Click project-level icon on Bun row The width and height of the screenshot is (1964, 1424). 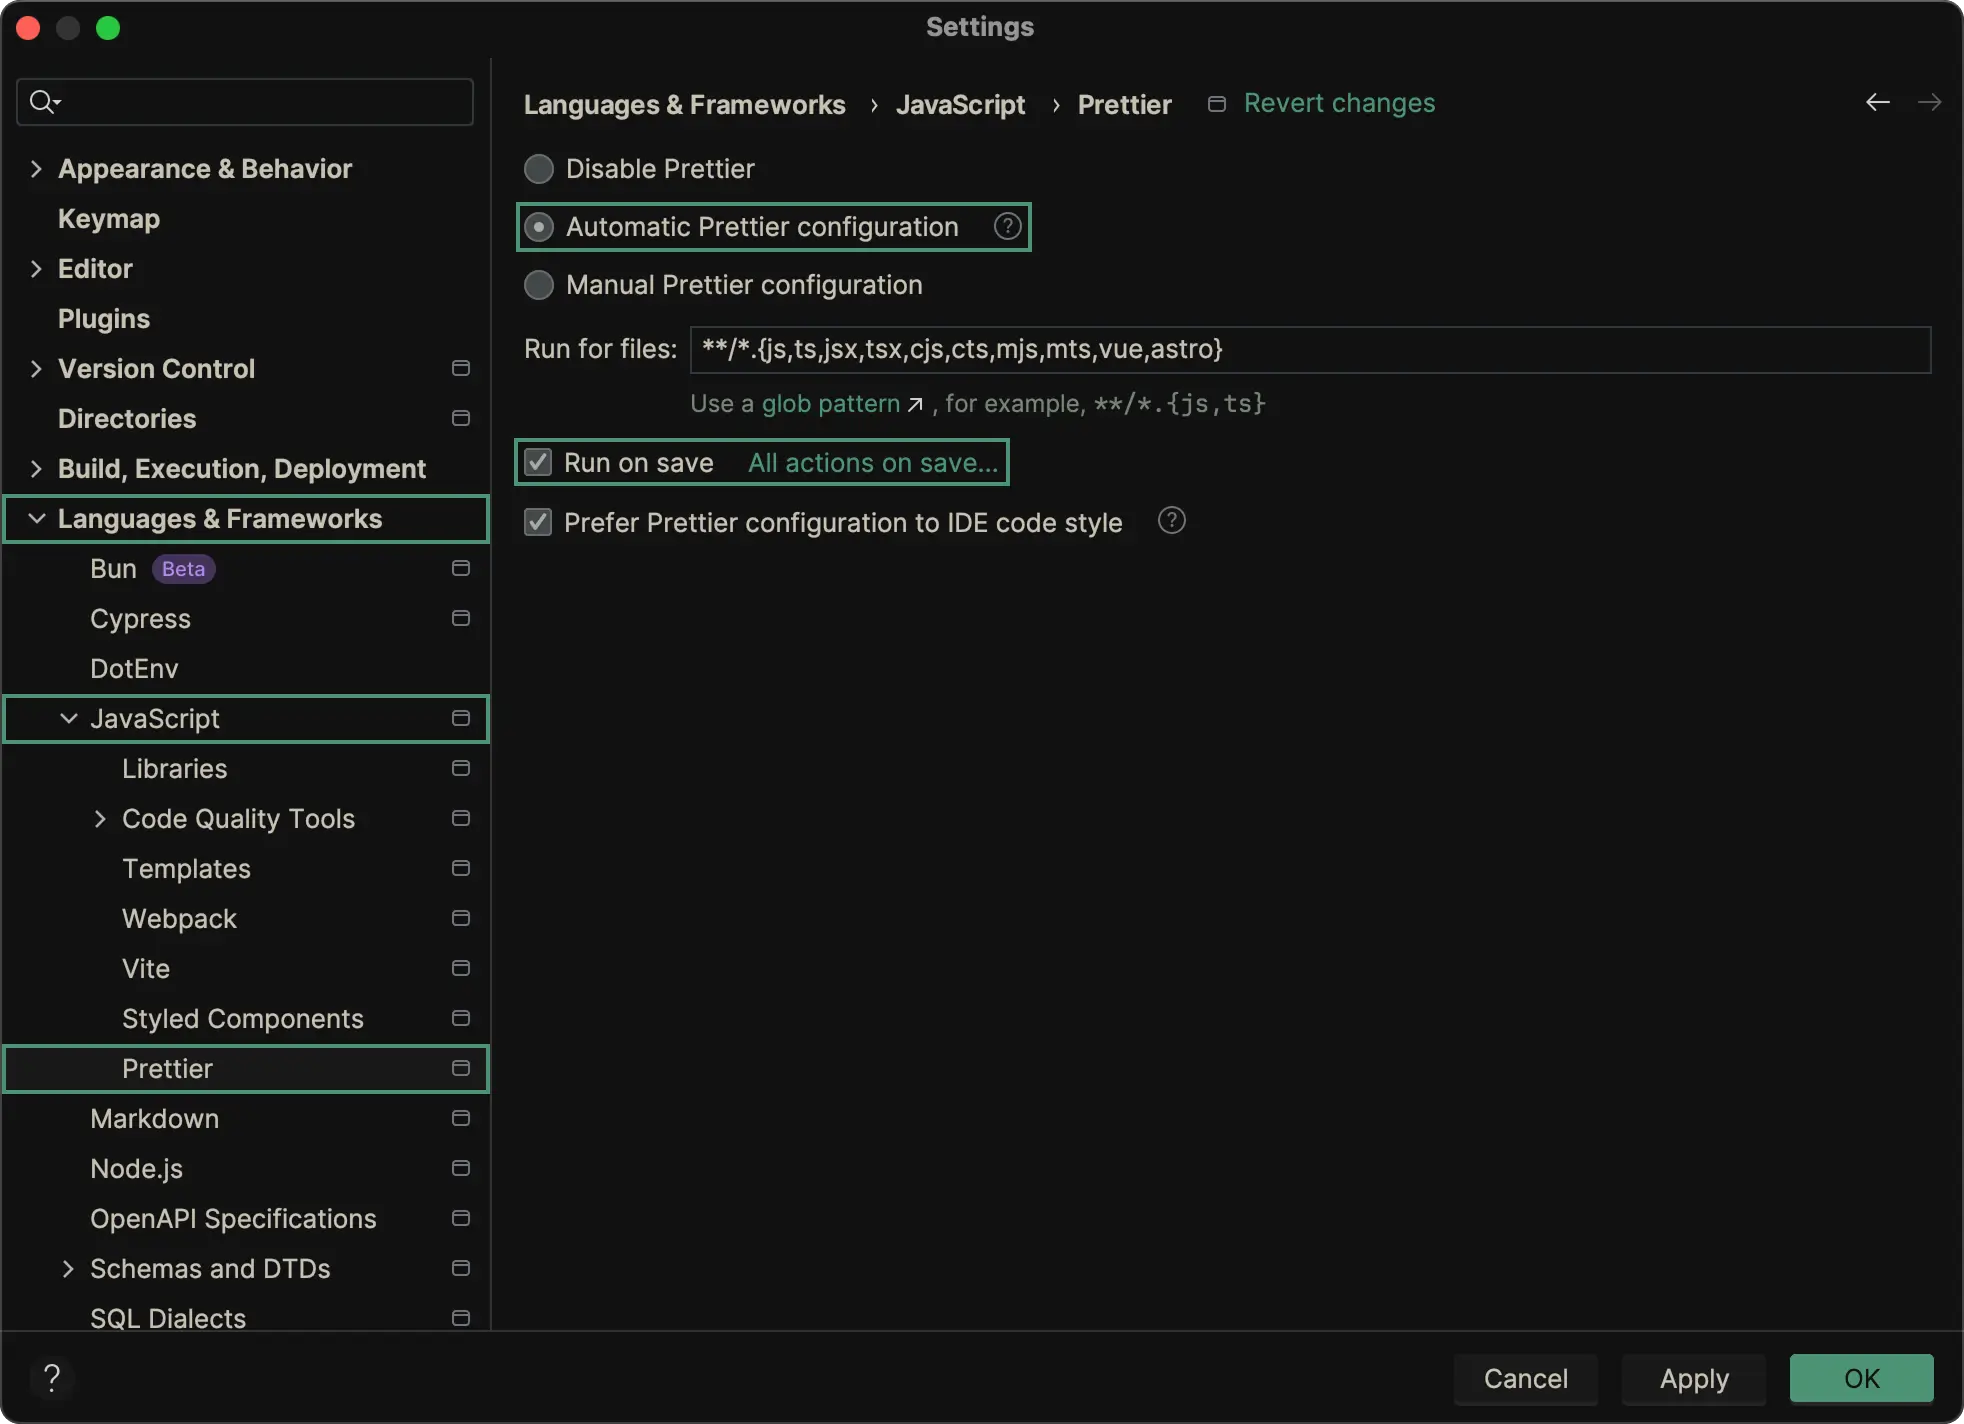pos(460,568)
